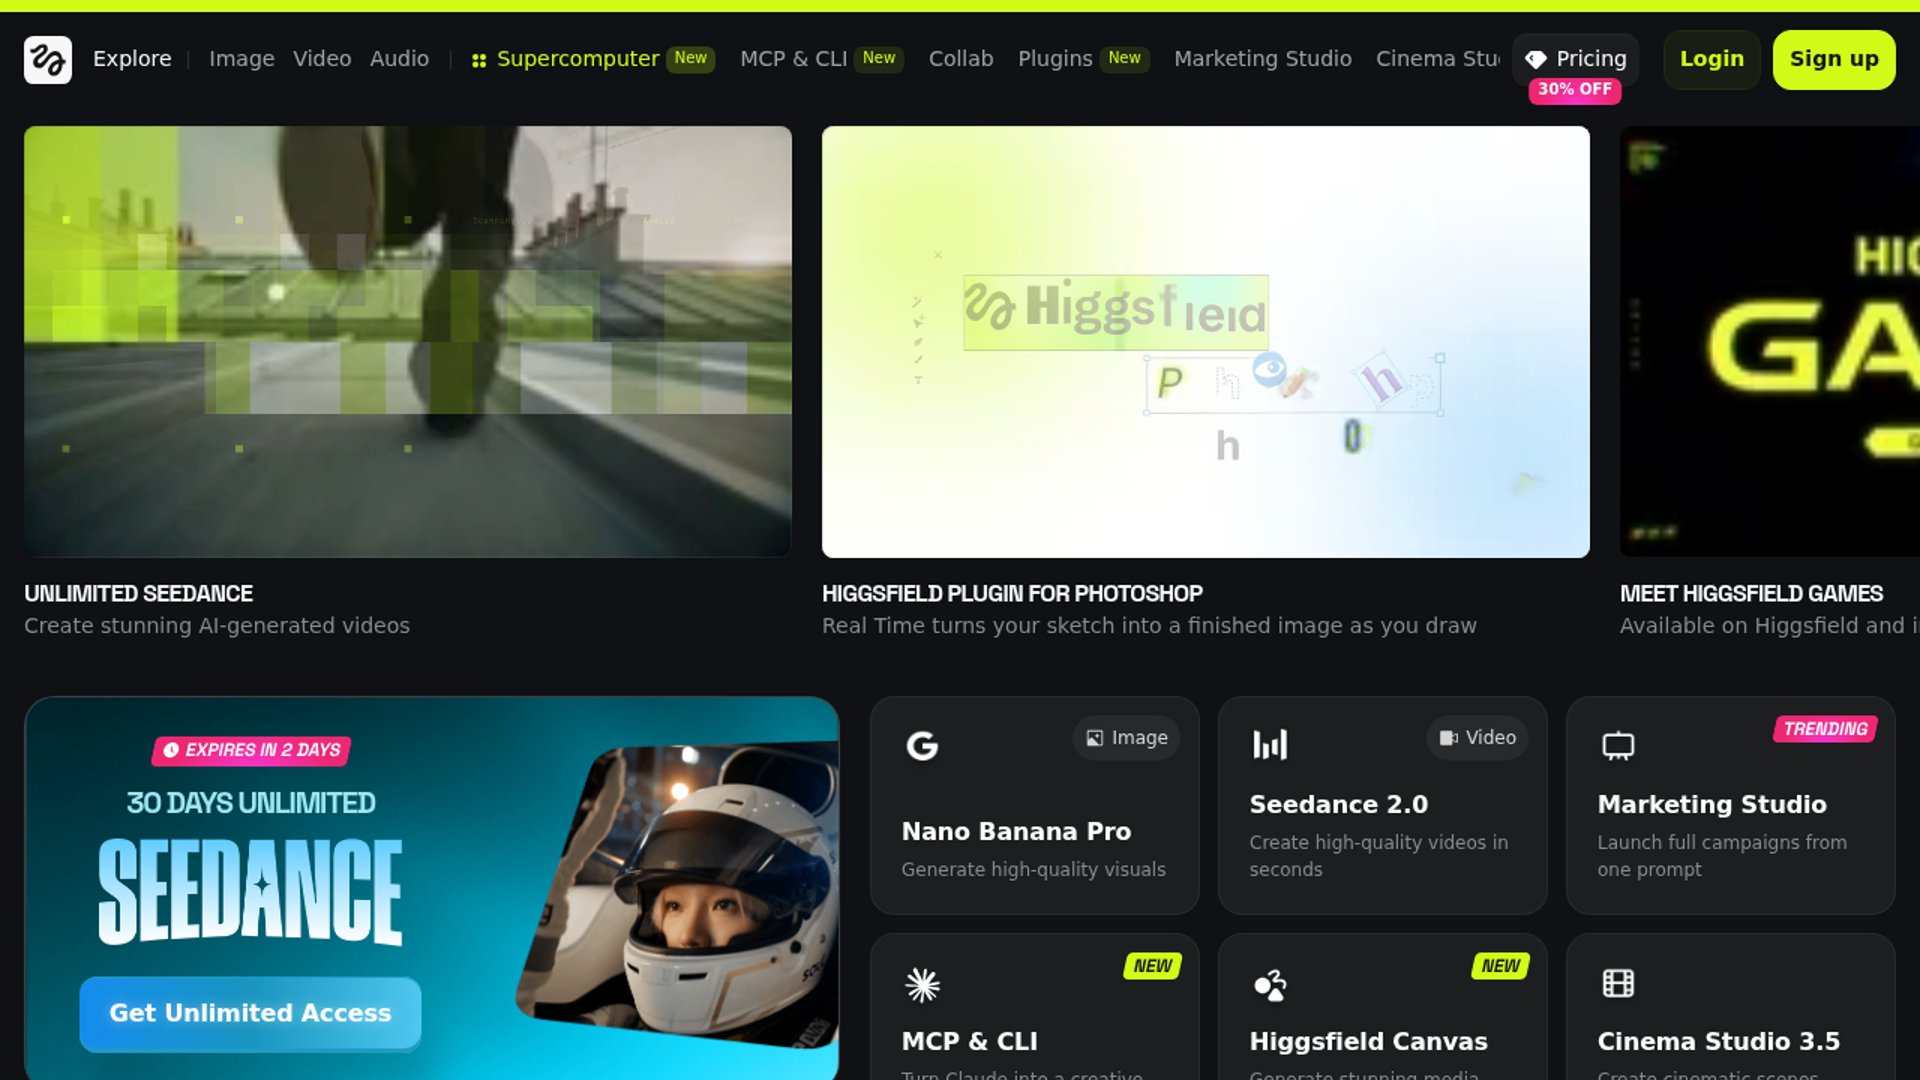Open the Image menu item
The width and height of the screenshot is (1920, 1080).
pyautogui.click(x=242, y=59)
